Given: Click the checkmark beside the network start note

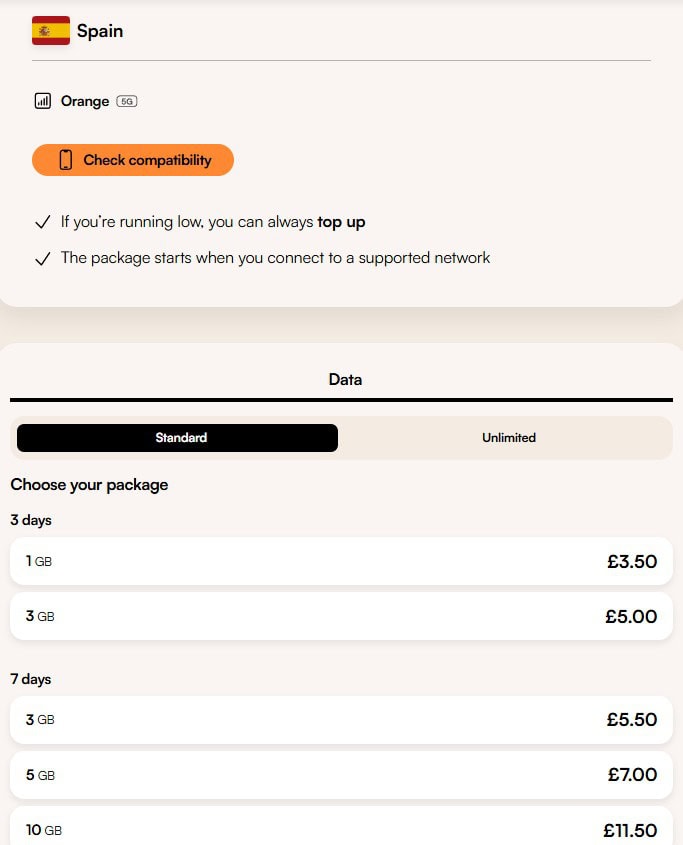Looking at the screenshot, I should 41,257.
